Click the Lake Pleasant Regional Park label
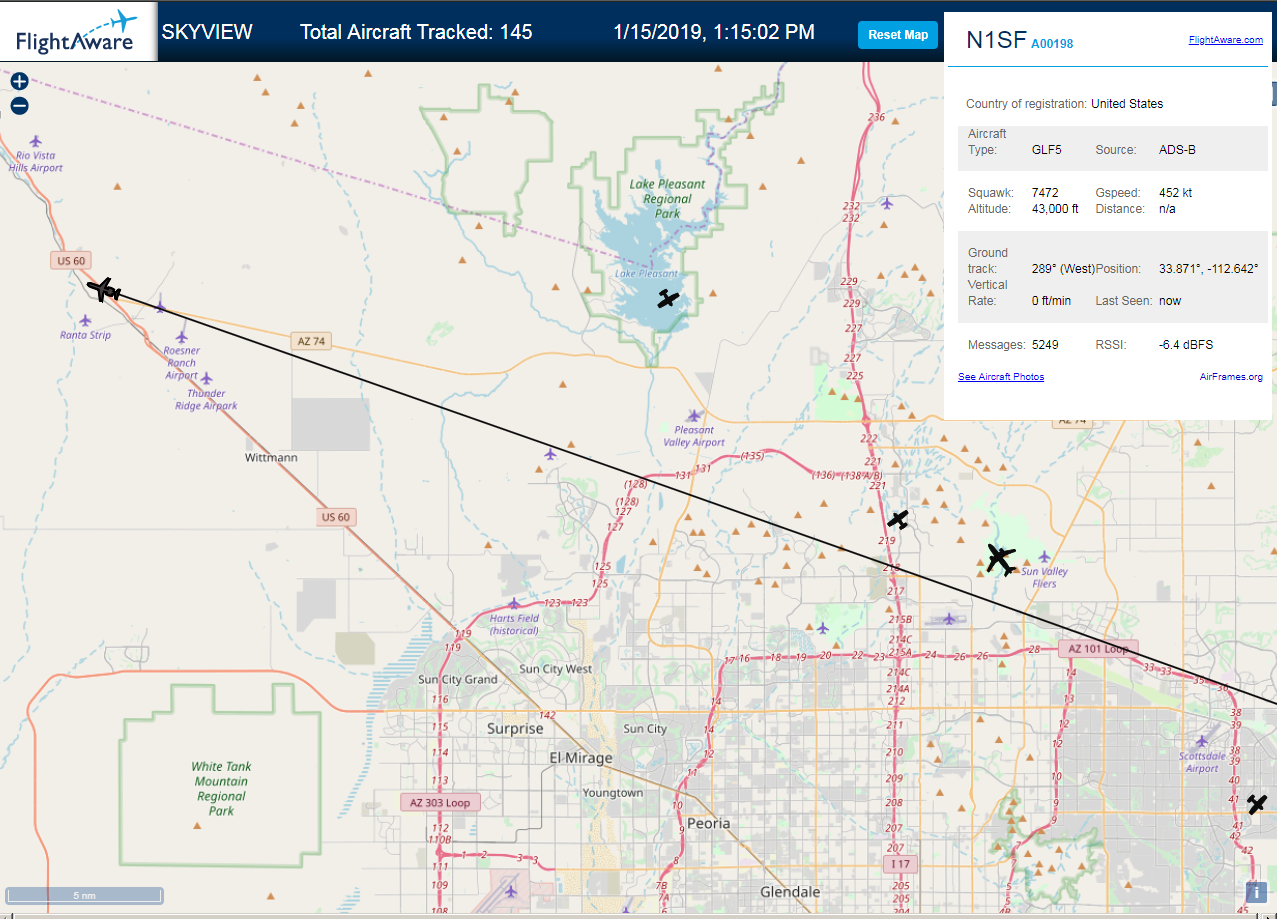 [667, 198]
